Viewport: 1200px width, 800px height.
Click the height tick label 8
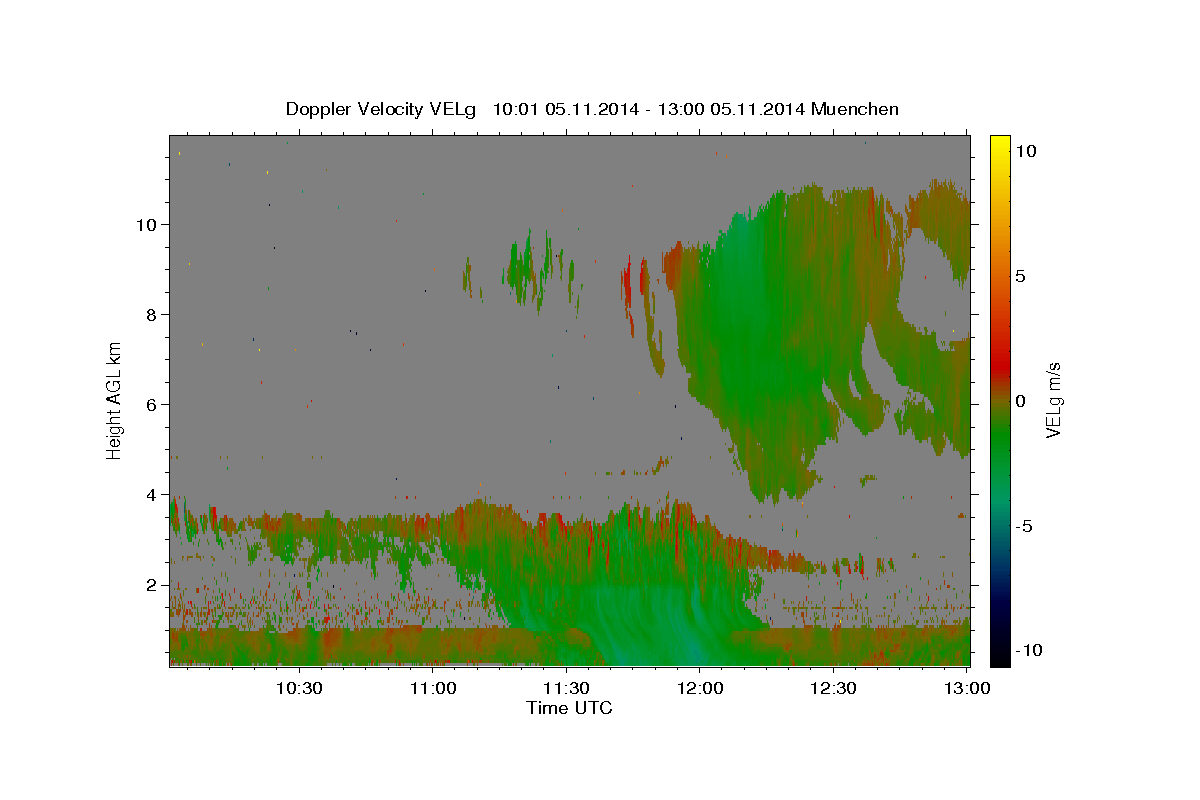[152, 315]
